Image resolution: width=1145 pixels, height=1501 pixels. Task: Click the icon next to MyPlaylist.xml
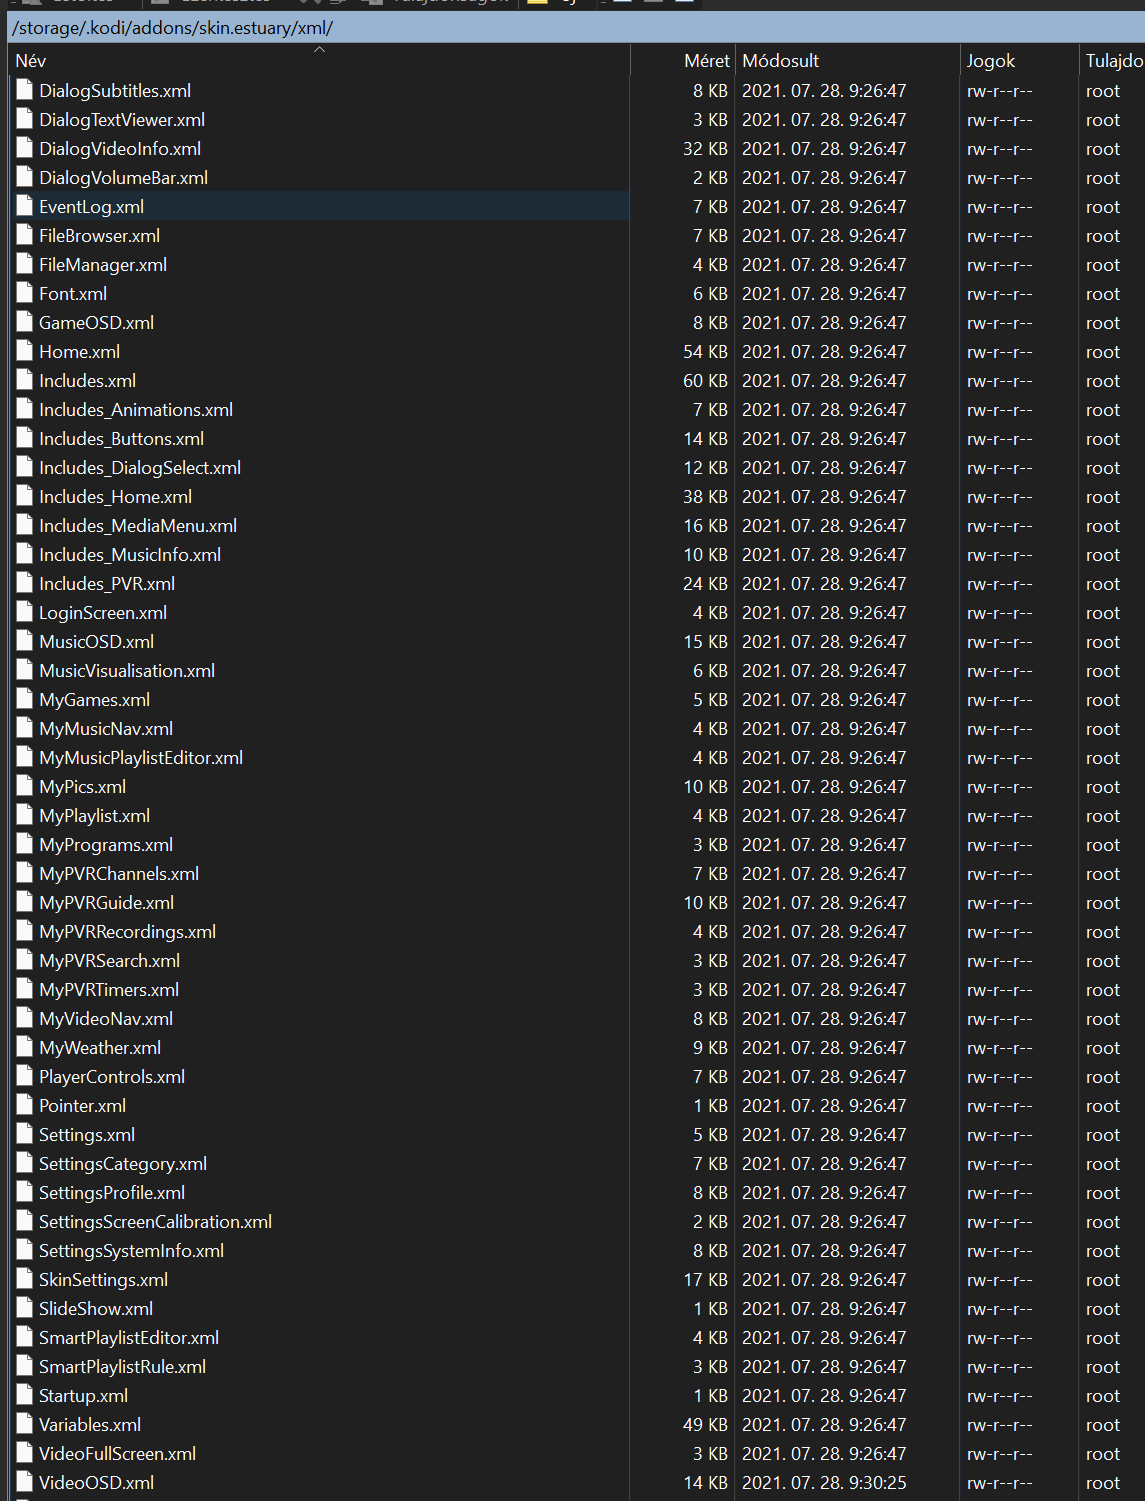(x=25, y=815)
